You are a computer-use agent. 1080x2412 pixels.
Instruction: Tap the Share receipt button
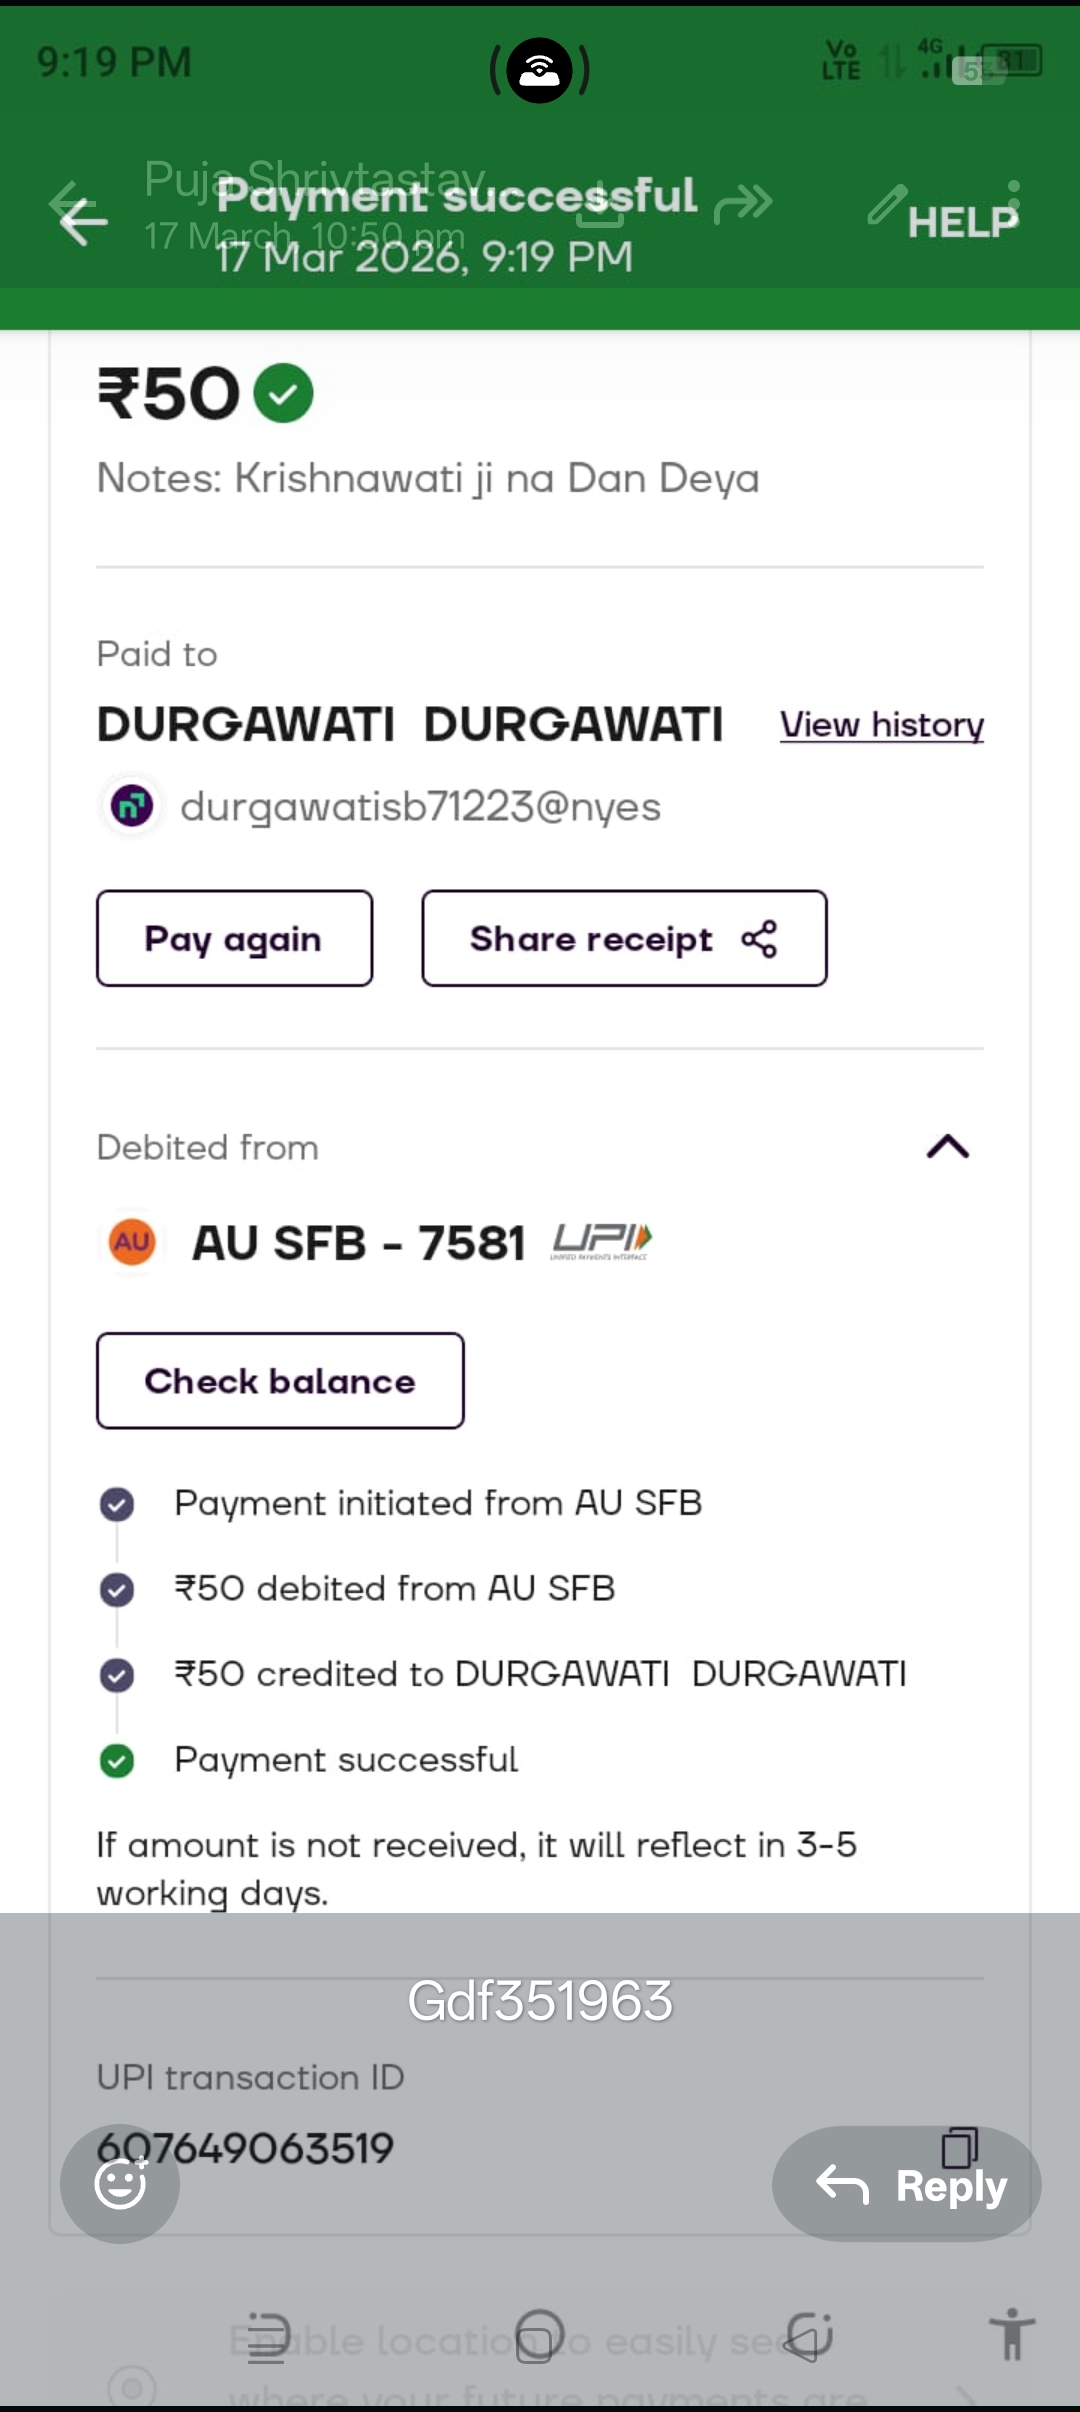pos(624,939)
